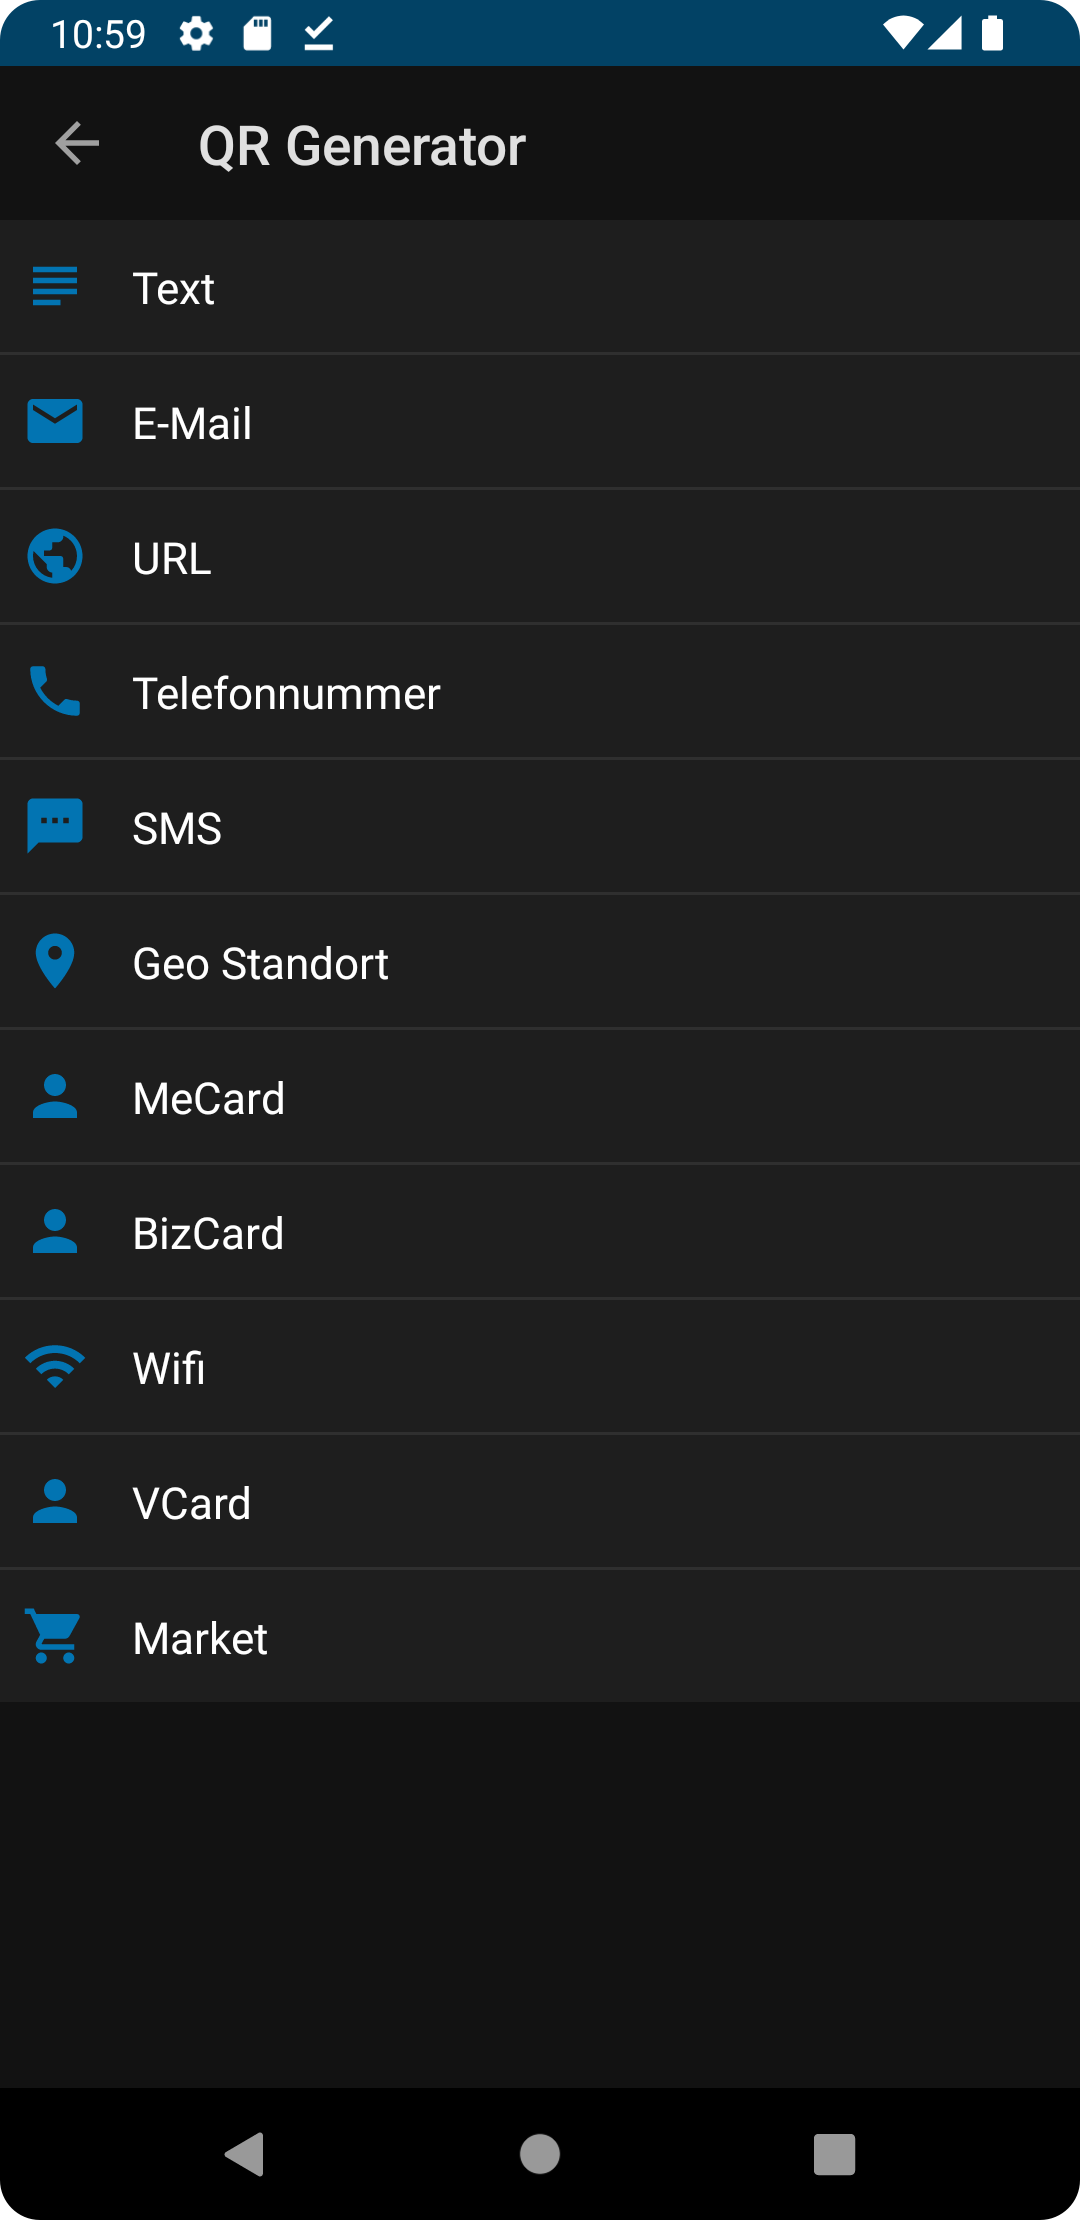Tap the SMS speech bubble icon
This screenshot has height=2220, width=1080.
(55, 826)
